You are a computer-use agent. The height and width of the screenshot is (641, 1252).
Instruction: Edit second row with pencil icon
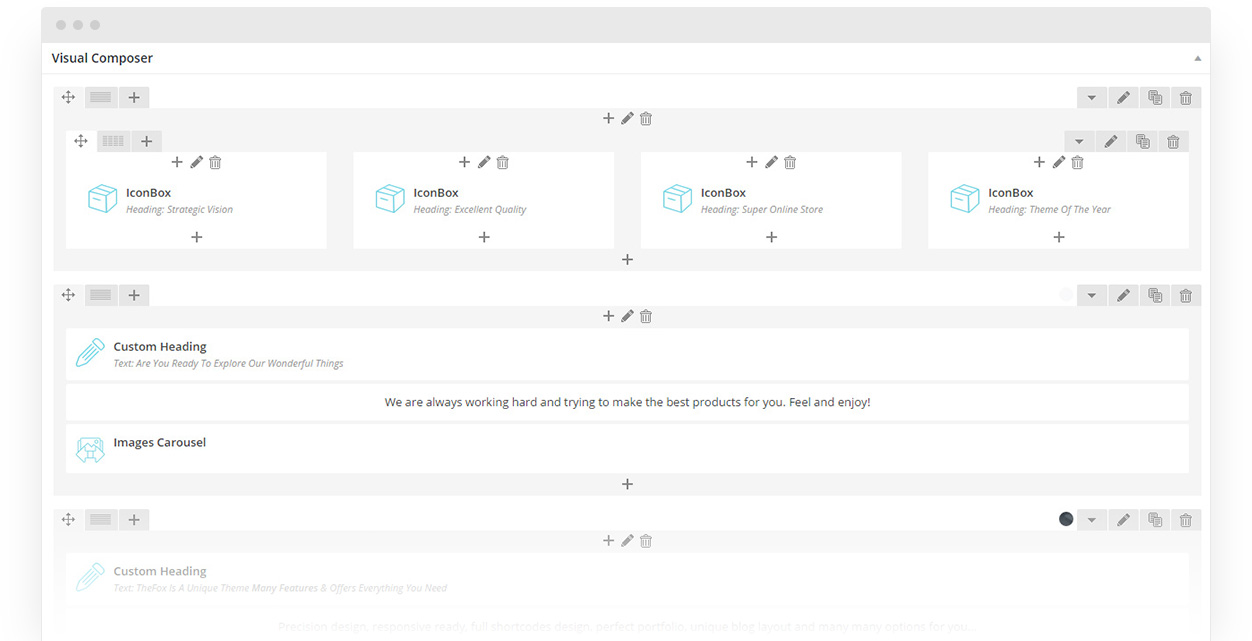pyautogui.click(x=1123, y=296)
